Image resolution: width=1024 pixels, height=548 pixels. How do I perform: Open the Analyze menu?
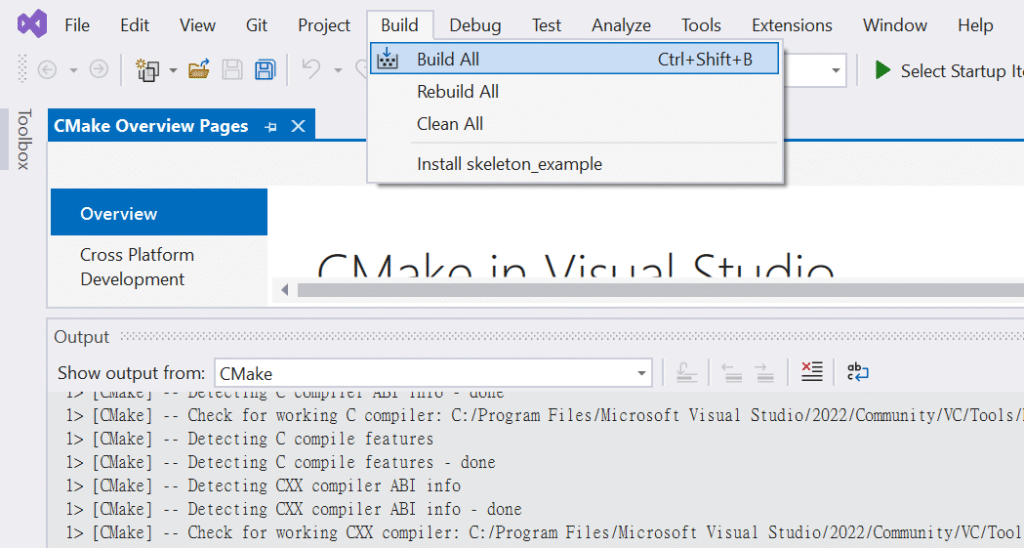tap(621, 25)
